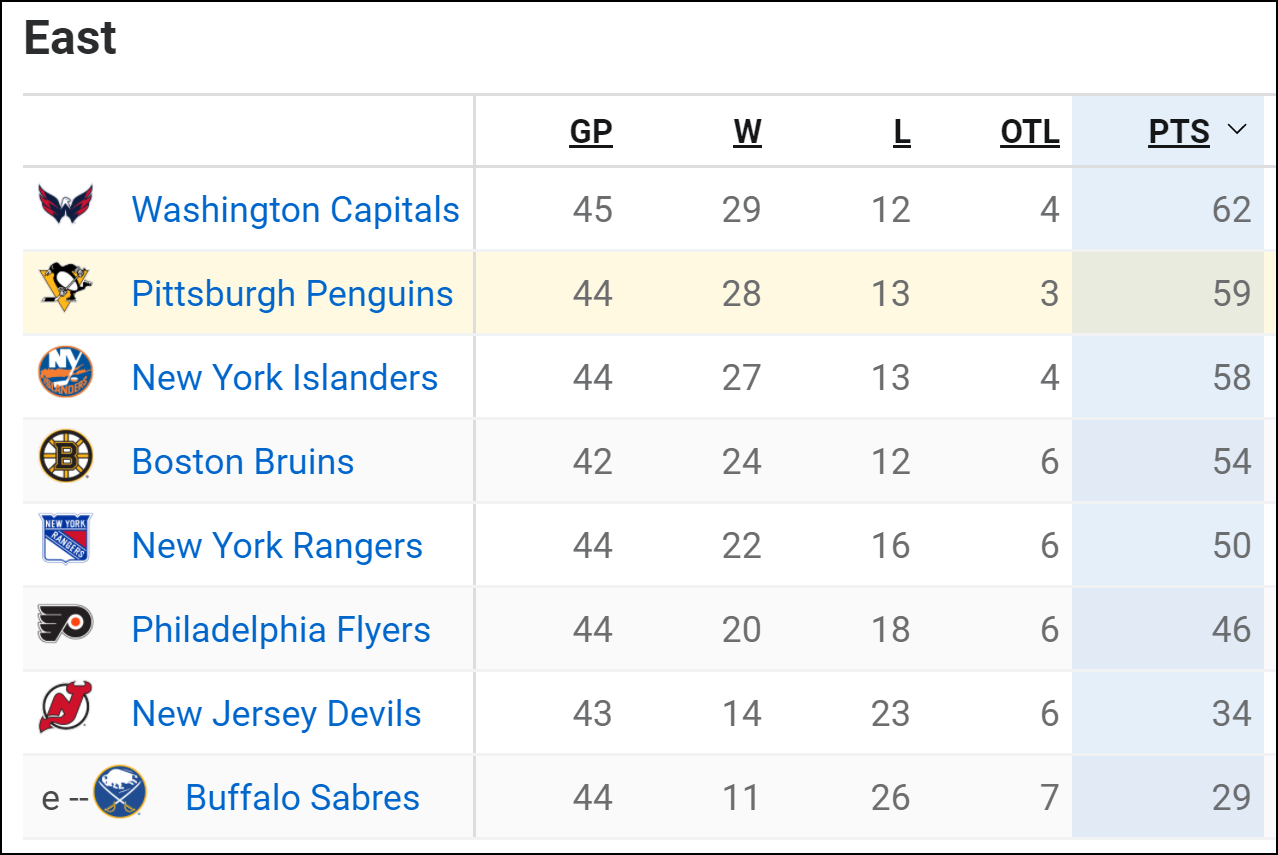The width and height of the screenshot is (1278, 855).
Task: Open the Pittsburgh Penguins team page
Action: 292,294
